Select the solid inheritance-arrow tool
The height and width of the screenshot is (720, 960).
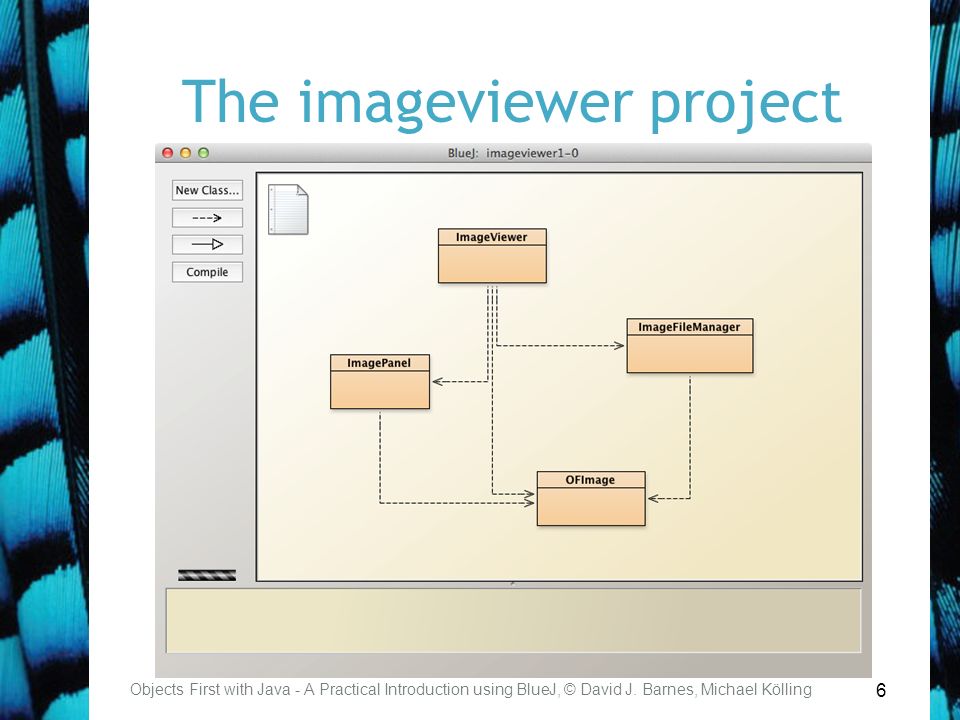pyautogui.click(x=207, y=244)
